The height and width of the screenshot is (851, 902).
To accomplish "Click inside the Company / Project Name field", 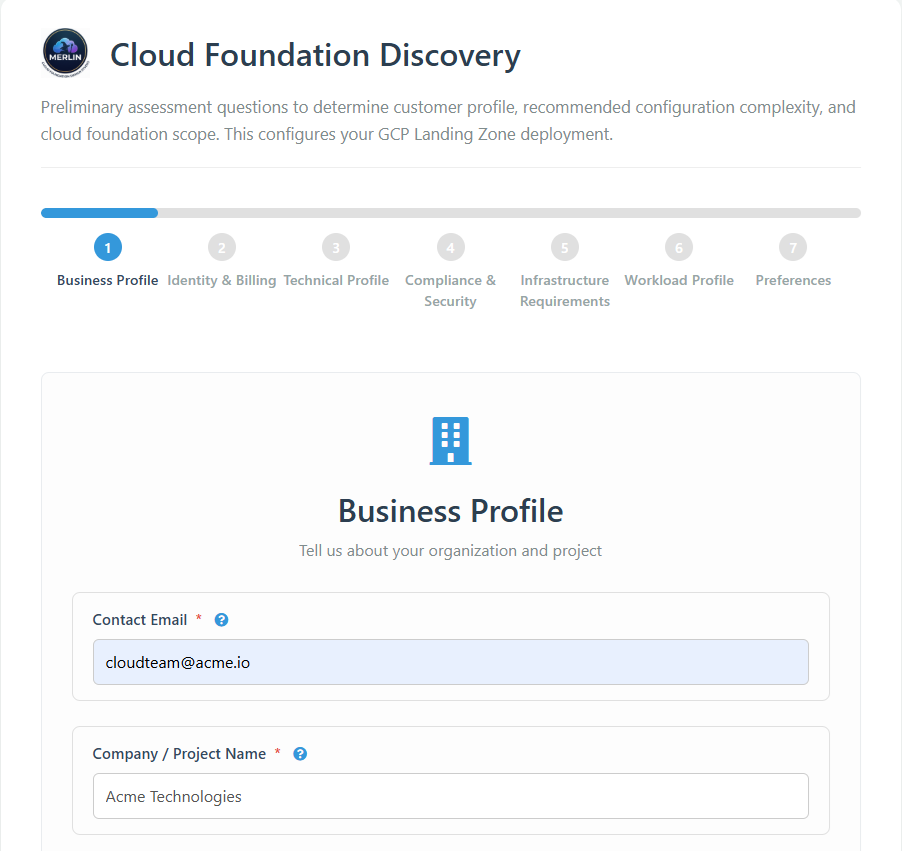I will pyautogui.click(x=450, y=796).
